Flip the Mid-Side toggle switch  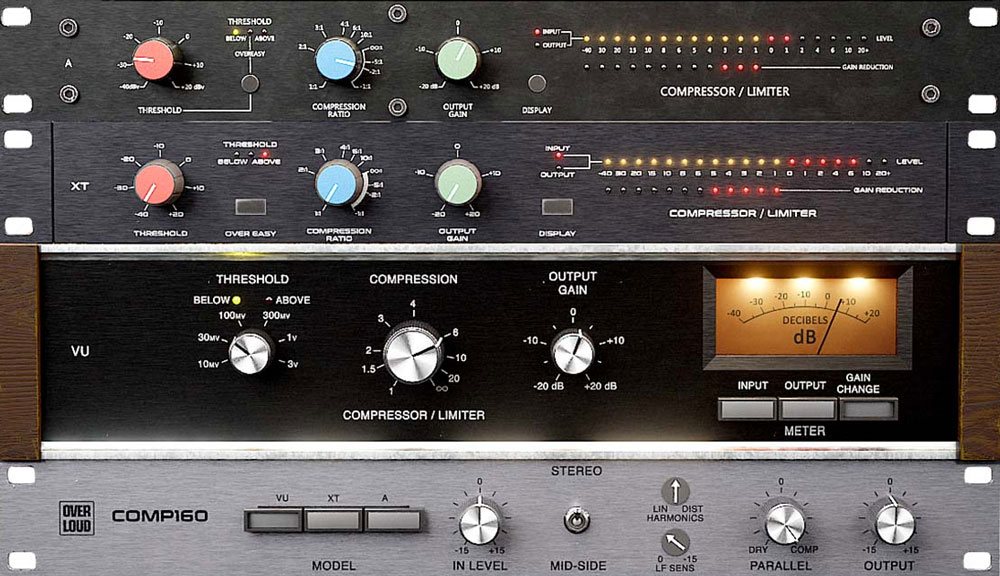pyautogui.click(x=576, y=521)
